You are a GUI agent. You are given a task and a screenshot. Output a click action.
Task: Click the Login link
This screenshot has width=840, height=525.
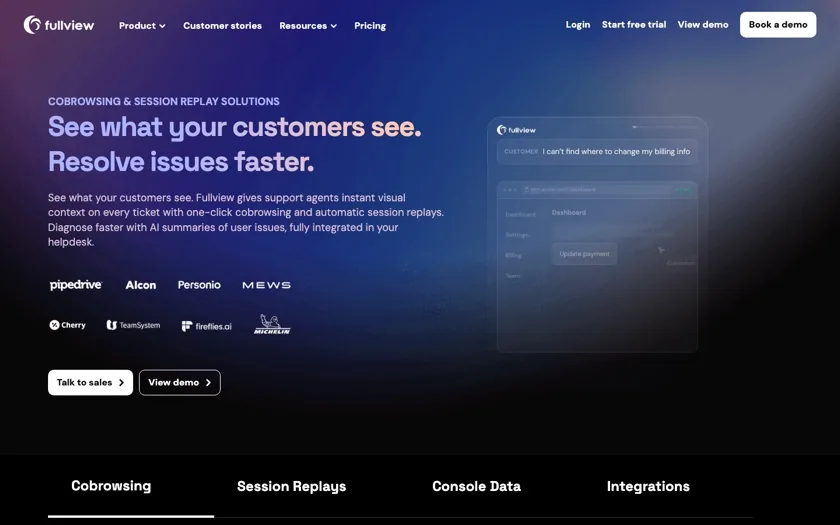[x=578, y=25]
